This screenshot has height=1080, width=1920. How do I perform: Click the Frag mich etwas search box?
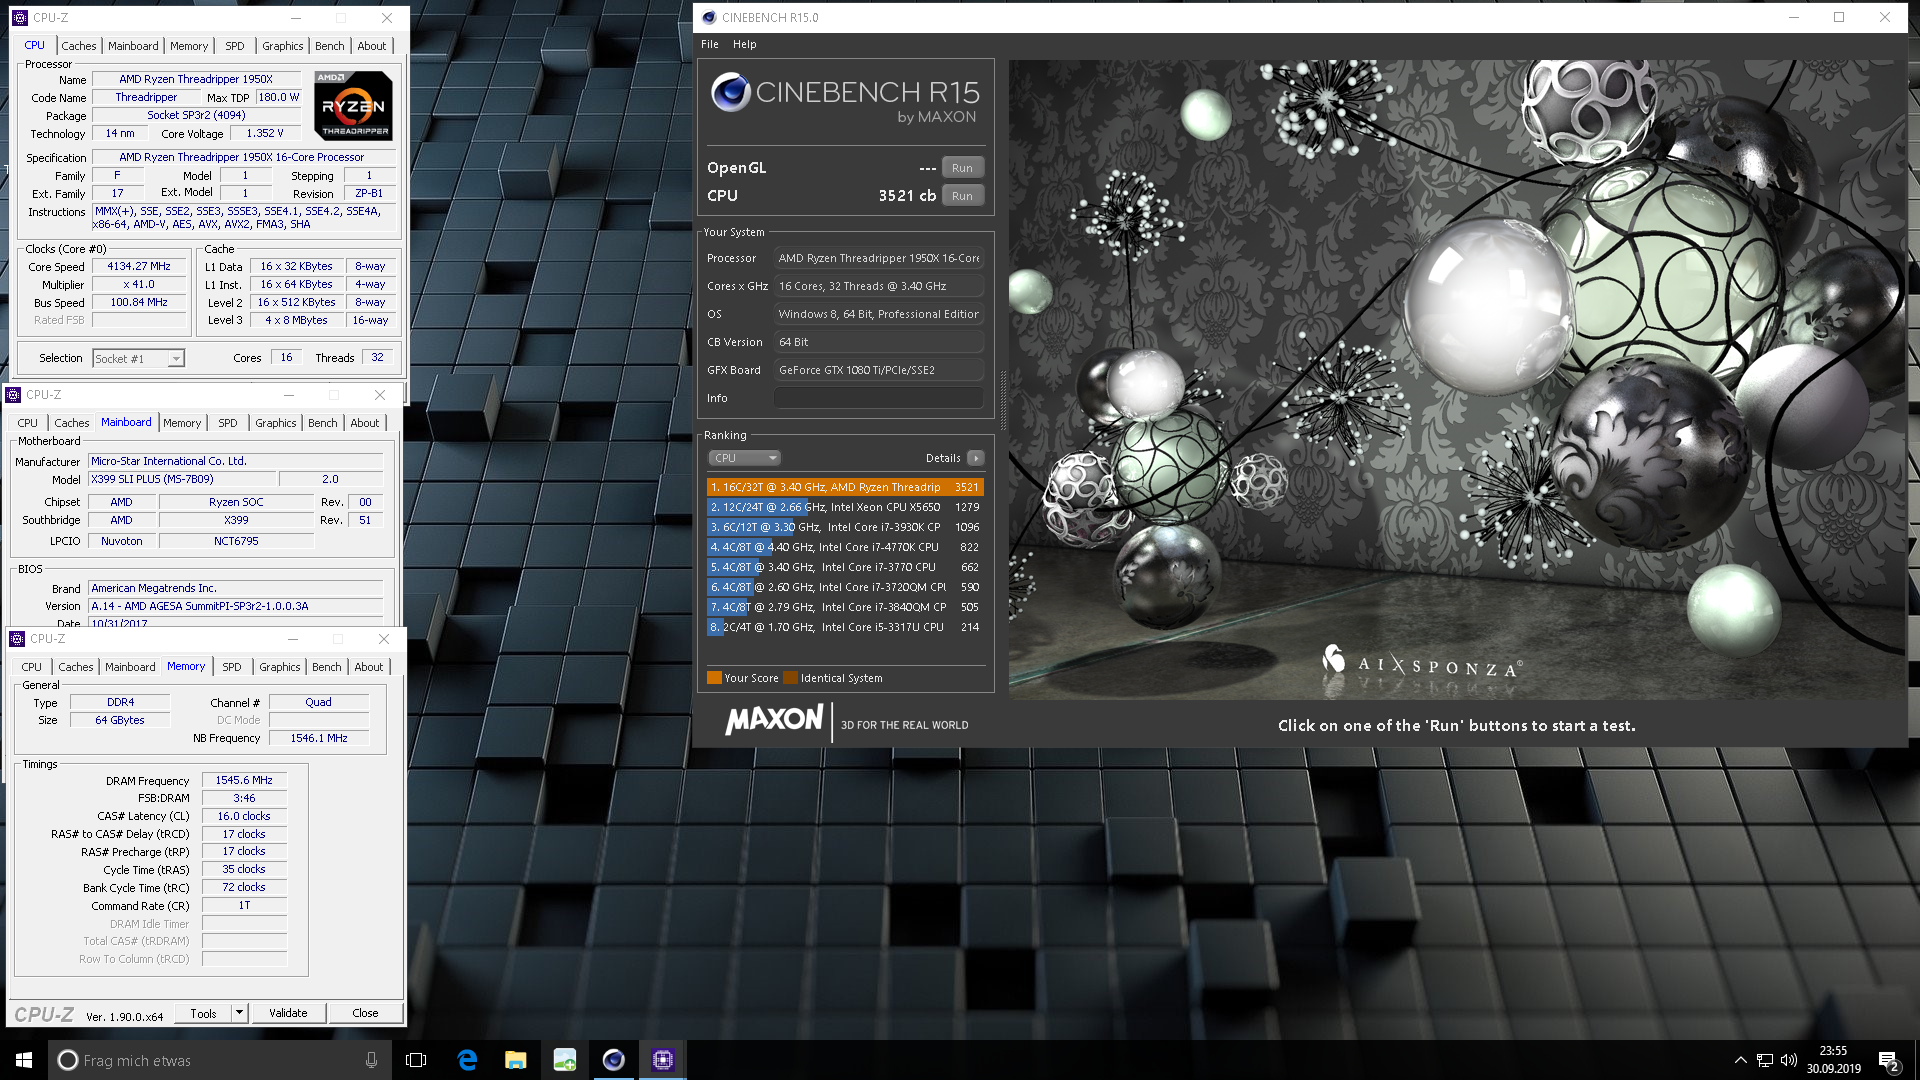click(x=218, y=1060)
